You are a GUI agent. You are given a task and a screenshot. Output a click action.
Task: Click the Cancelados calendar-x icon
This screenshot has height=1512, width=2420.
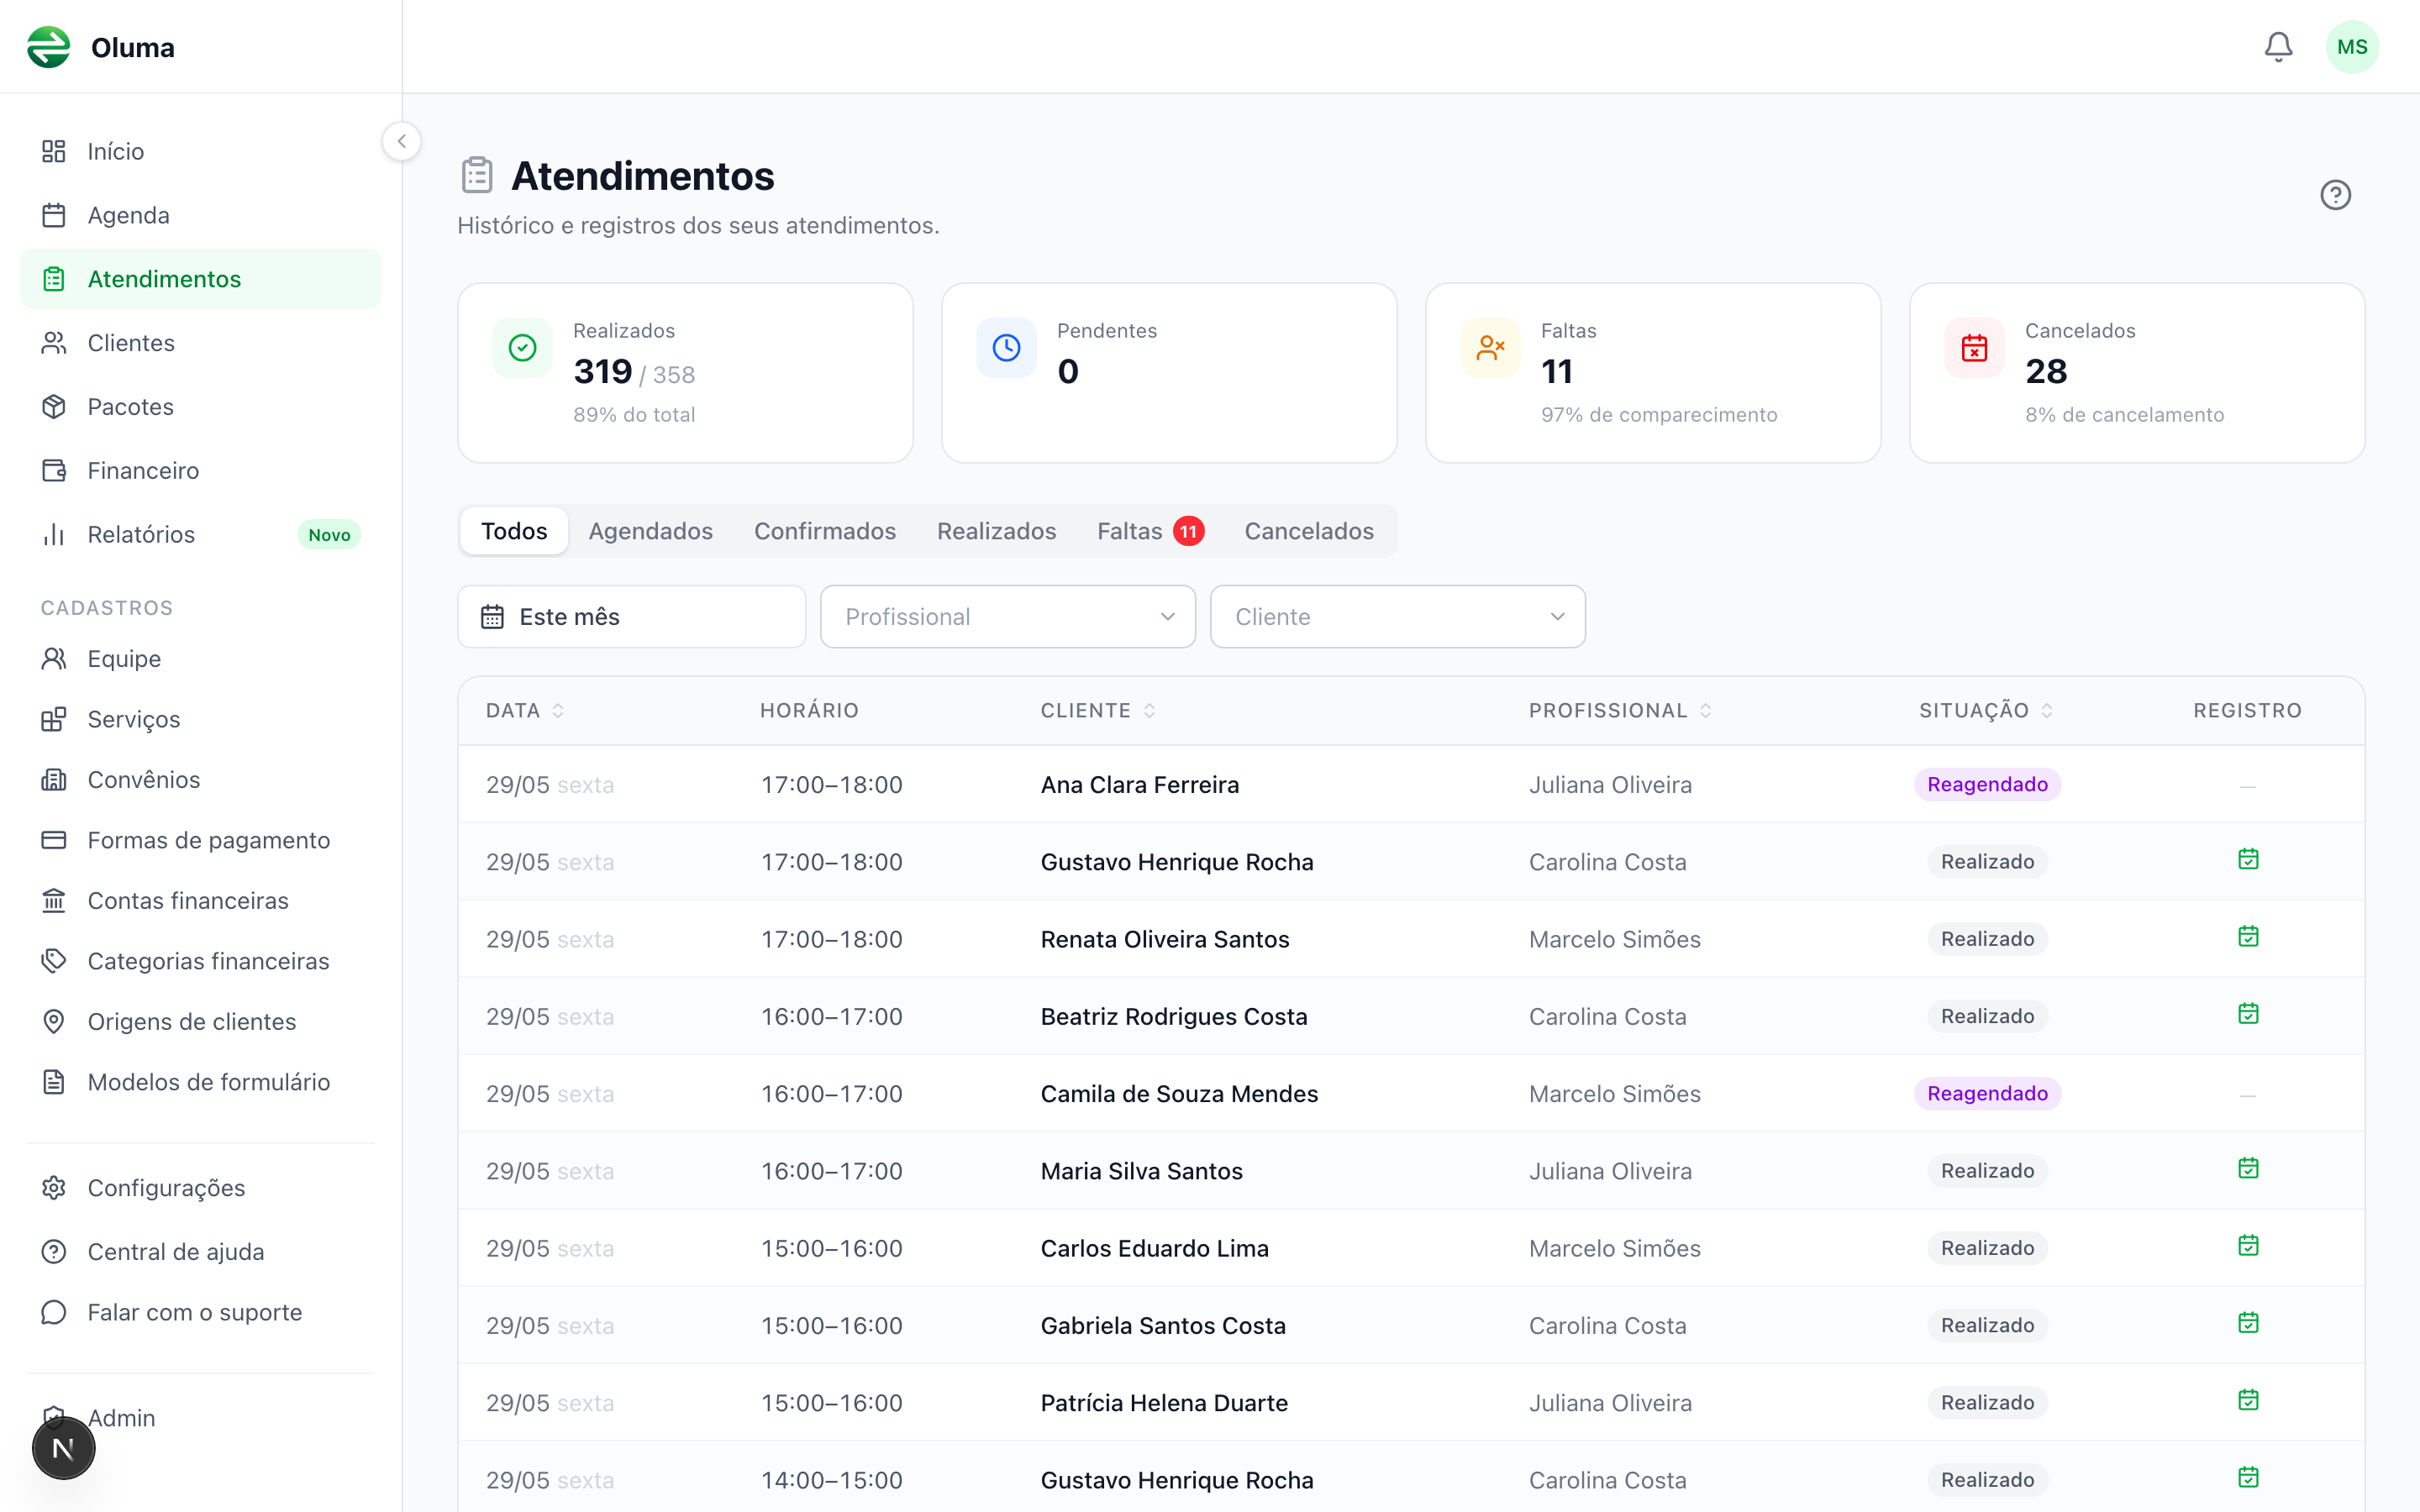[x=1974, y=348]
